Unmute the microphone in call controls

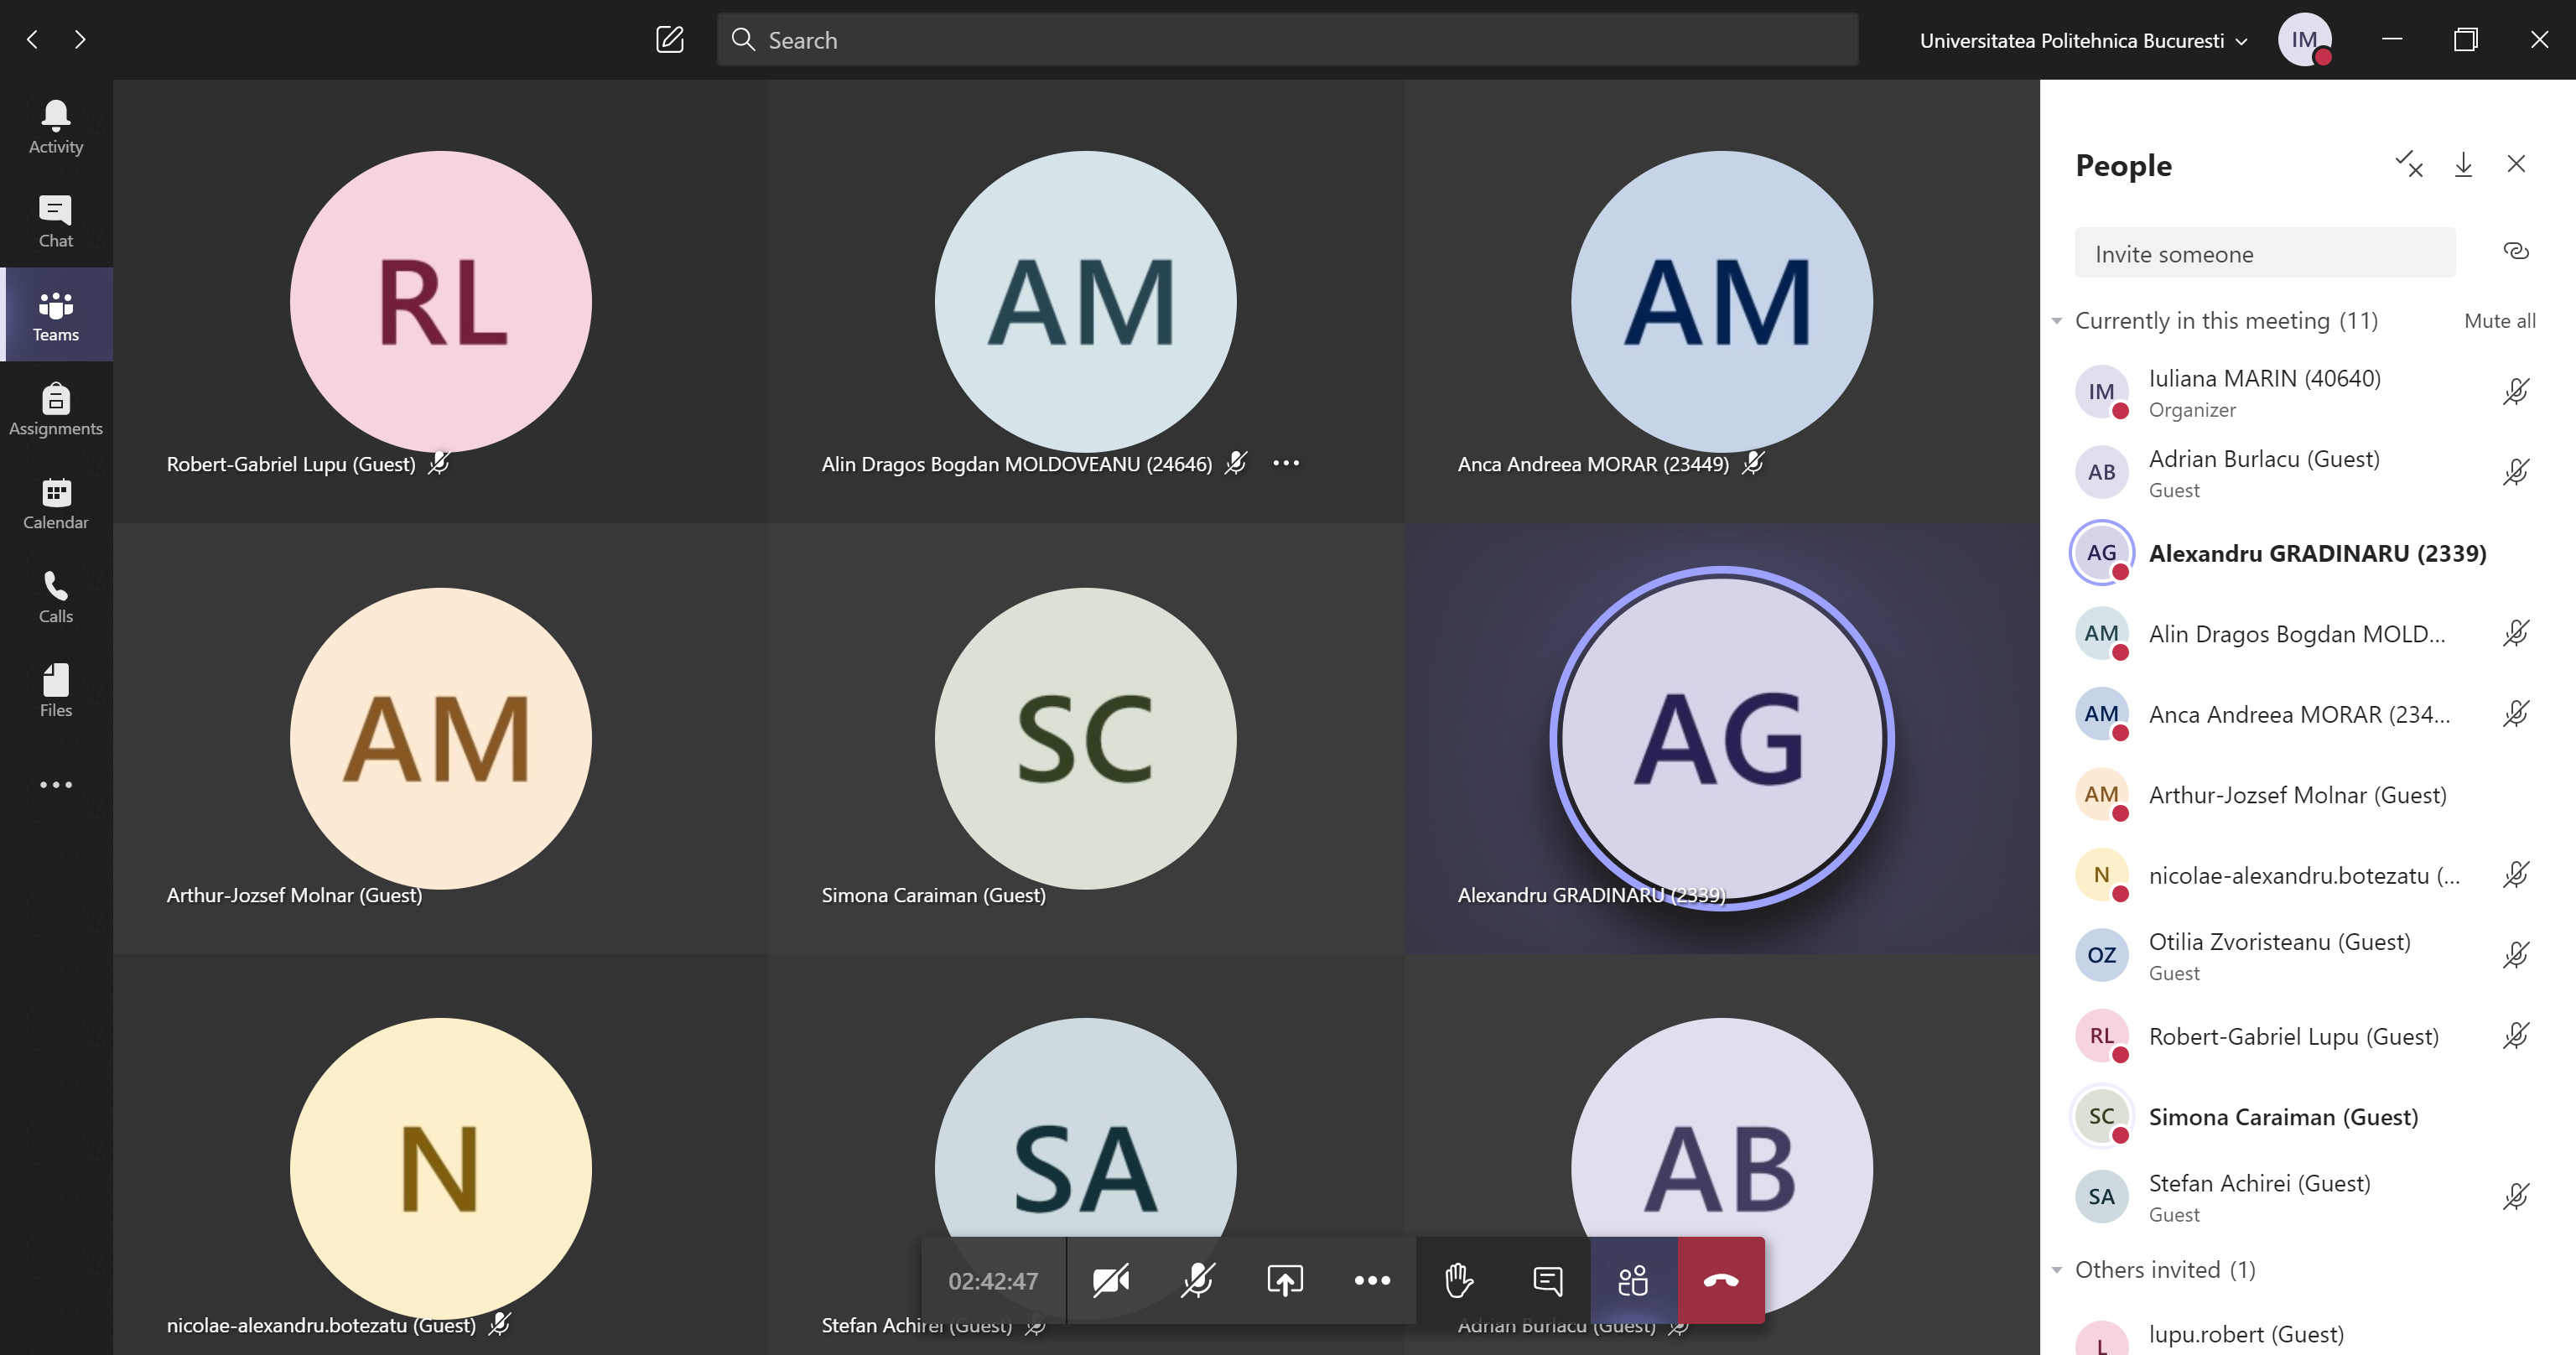tap(1197, 1280)
